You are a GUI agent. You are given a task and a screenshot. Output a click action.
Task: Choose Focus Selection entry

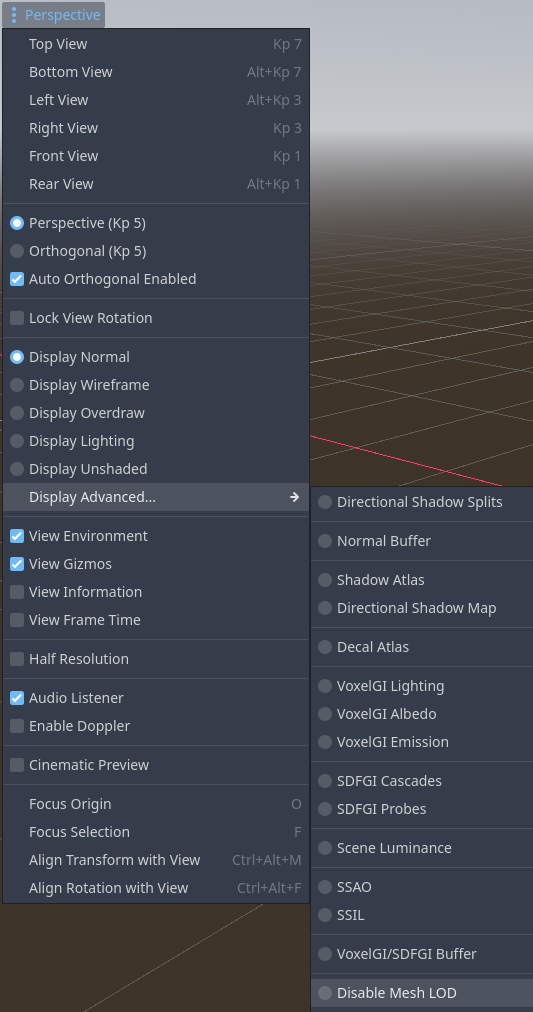pyautogui.click(x=156, y=831)
